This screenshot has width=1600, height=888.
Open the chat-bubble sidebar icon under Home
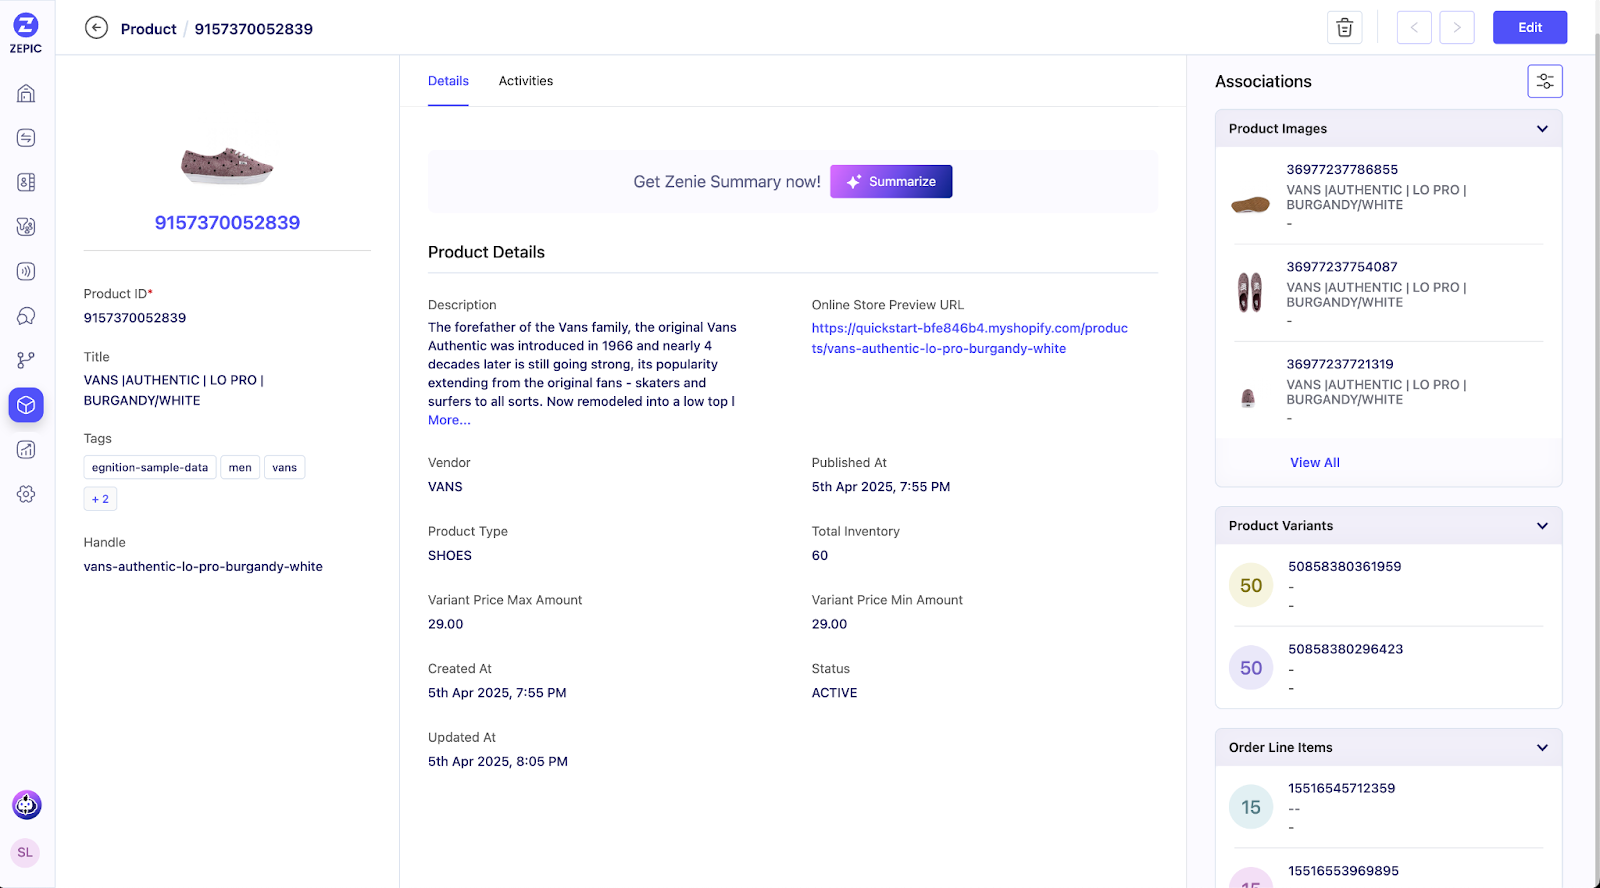tap(26, 138)
